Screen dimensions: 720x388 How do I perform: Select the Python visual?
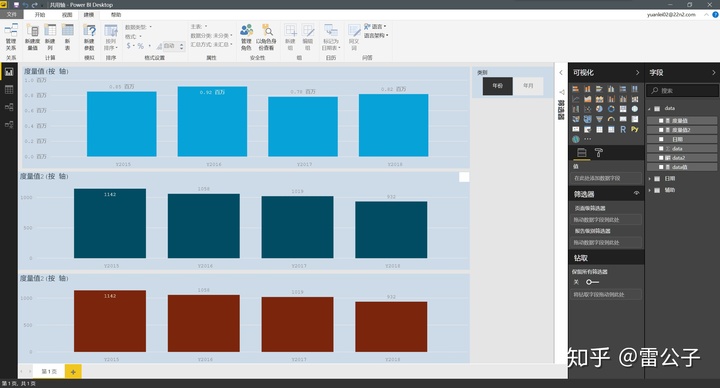click(x=635, y=129)
